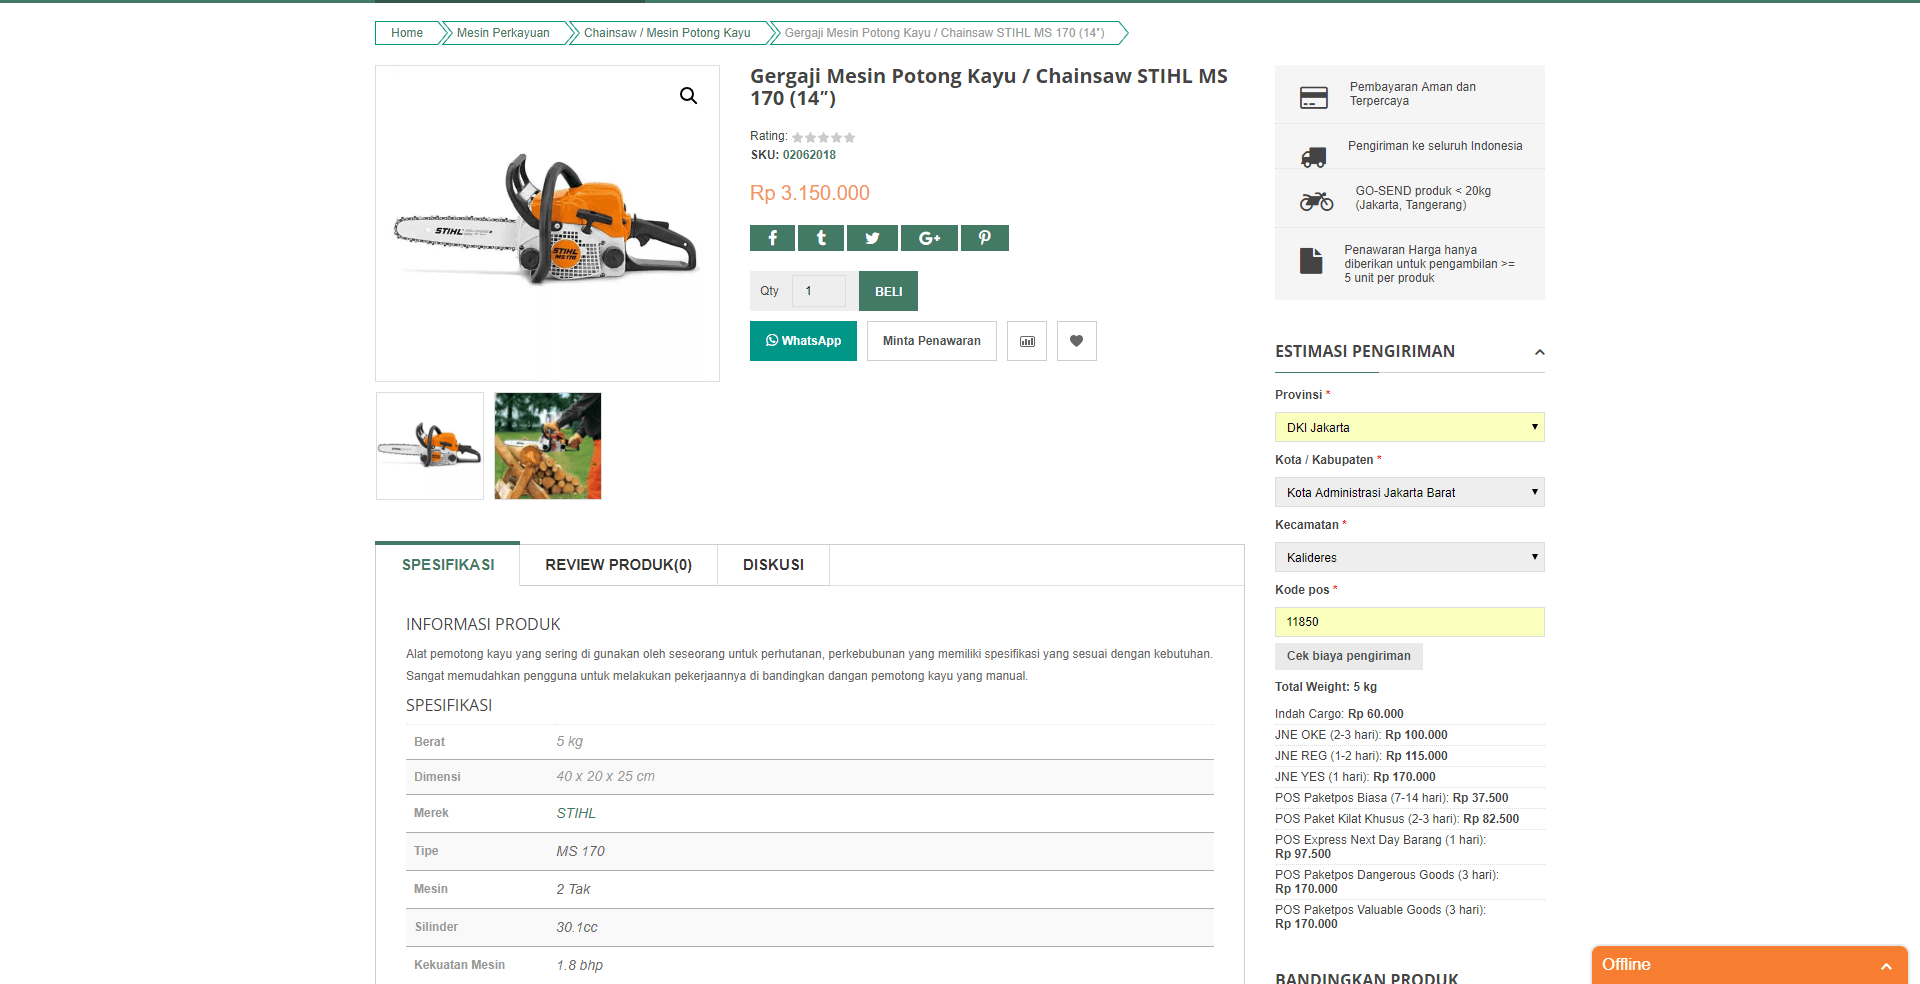Click the Merek value STIHL
Image resolution: width=1920 pixels, height=984 pixels.
576,813
